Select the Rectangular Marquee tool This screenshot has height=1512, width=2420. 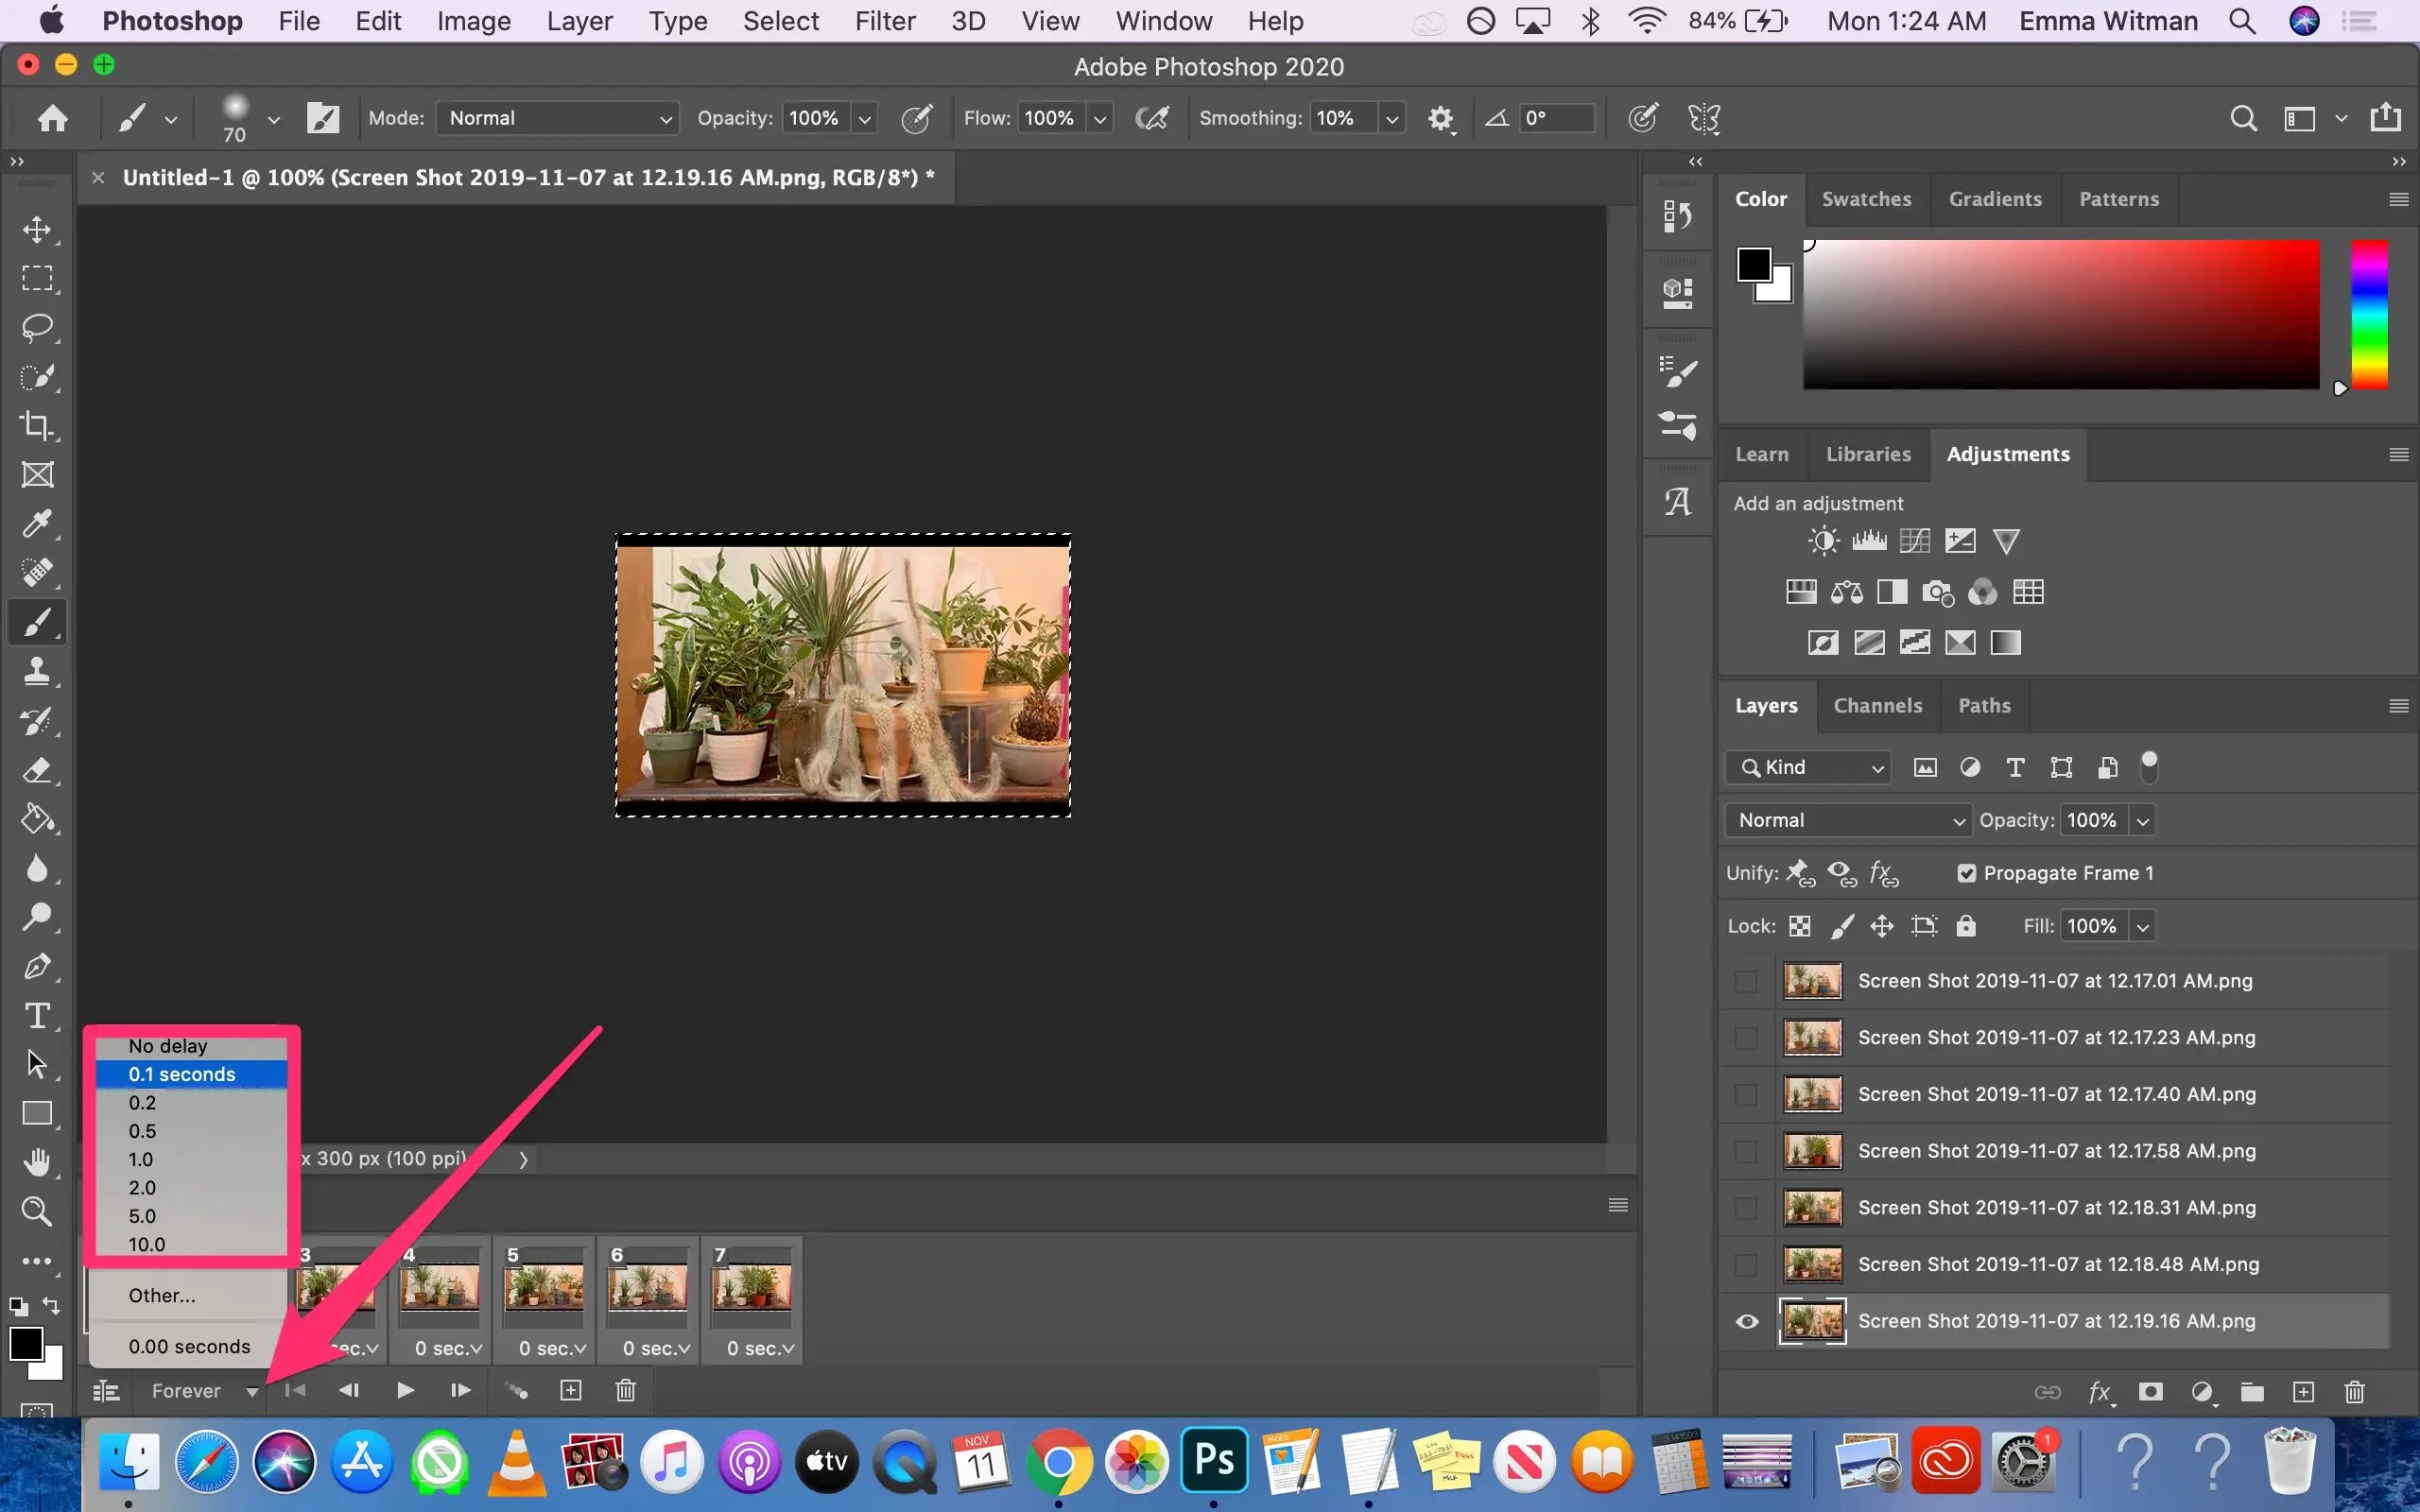click(x=37, y=278)
